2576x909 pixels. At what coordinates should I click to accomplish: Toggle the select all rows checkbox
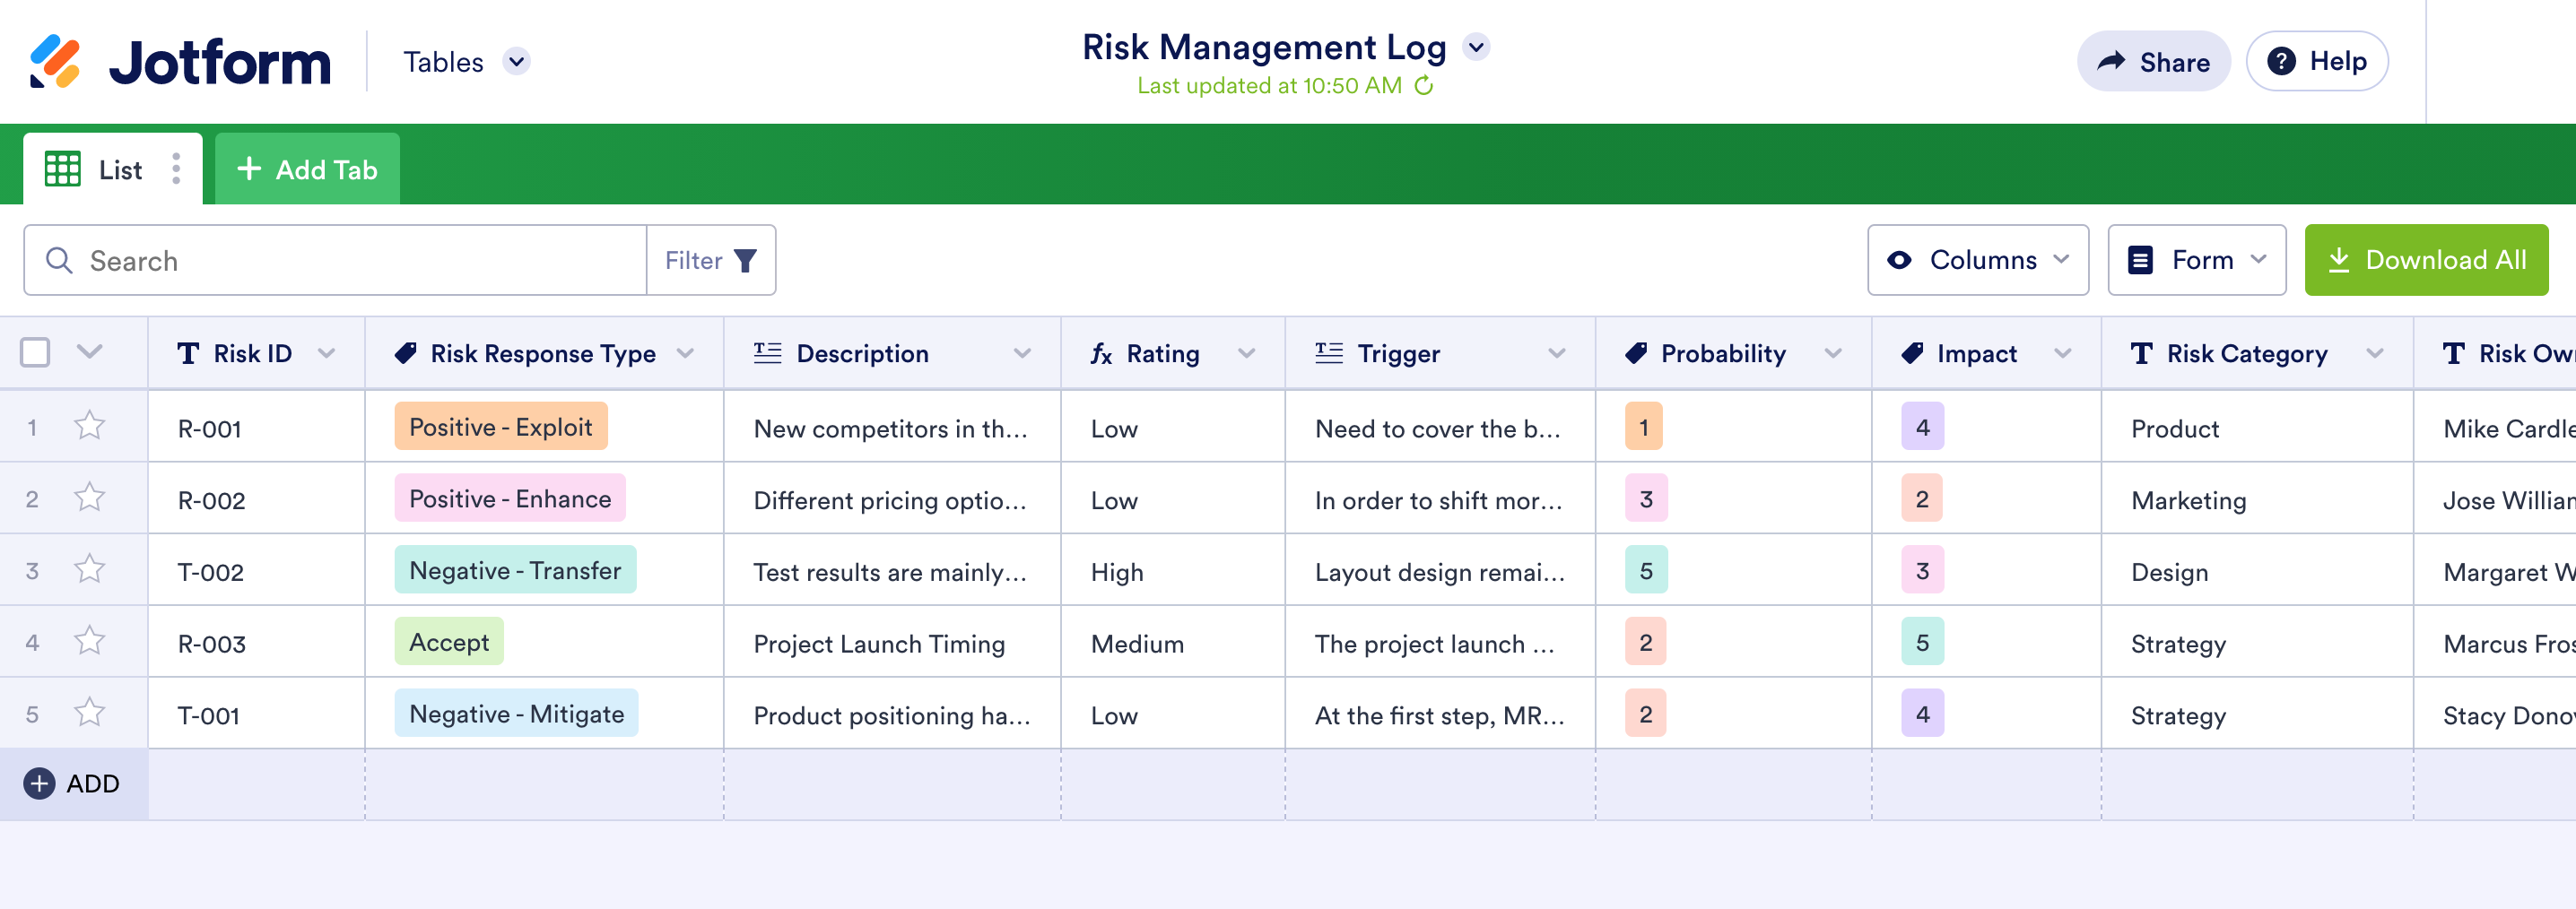point(35,352)
